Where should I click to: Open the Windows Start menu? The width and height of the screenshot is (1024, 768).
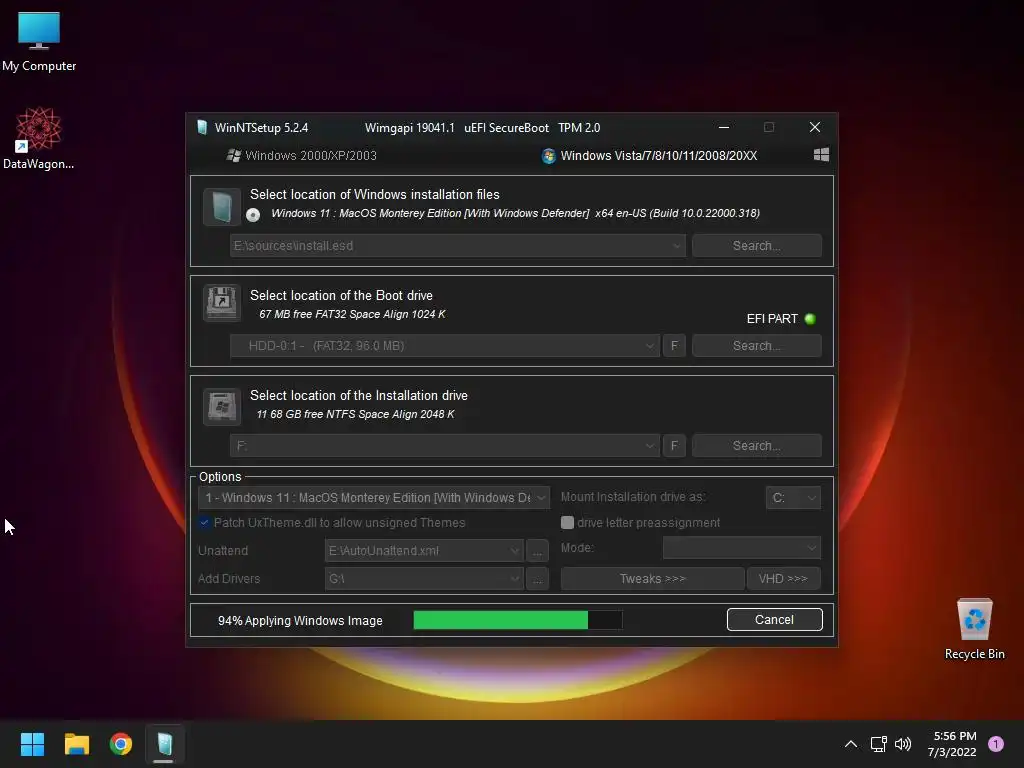point(32,744)
